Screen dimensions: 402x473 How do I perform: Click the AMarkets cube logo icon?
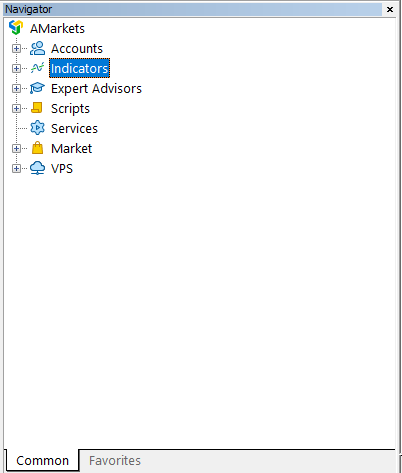(16, 28)
